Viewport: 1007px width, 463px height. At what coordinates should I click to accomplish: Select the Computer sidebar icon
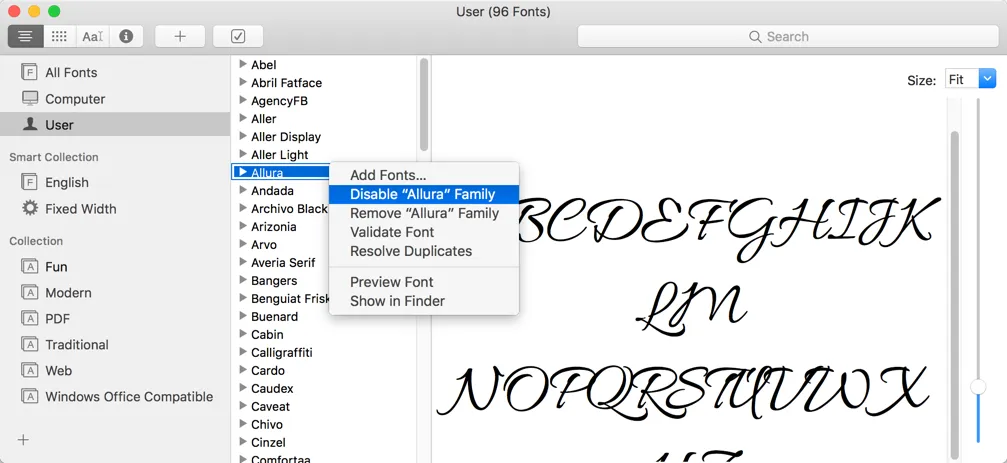(x=30, y=98)
